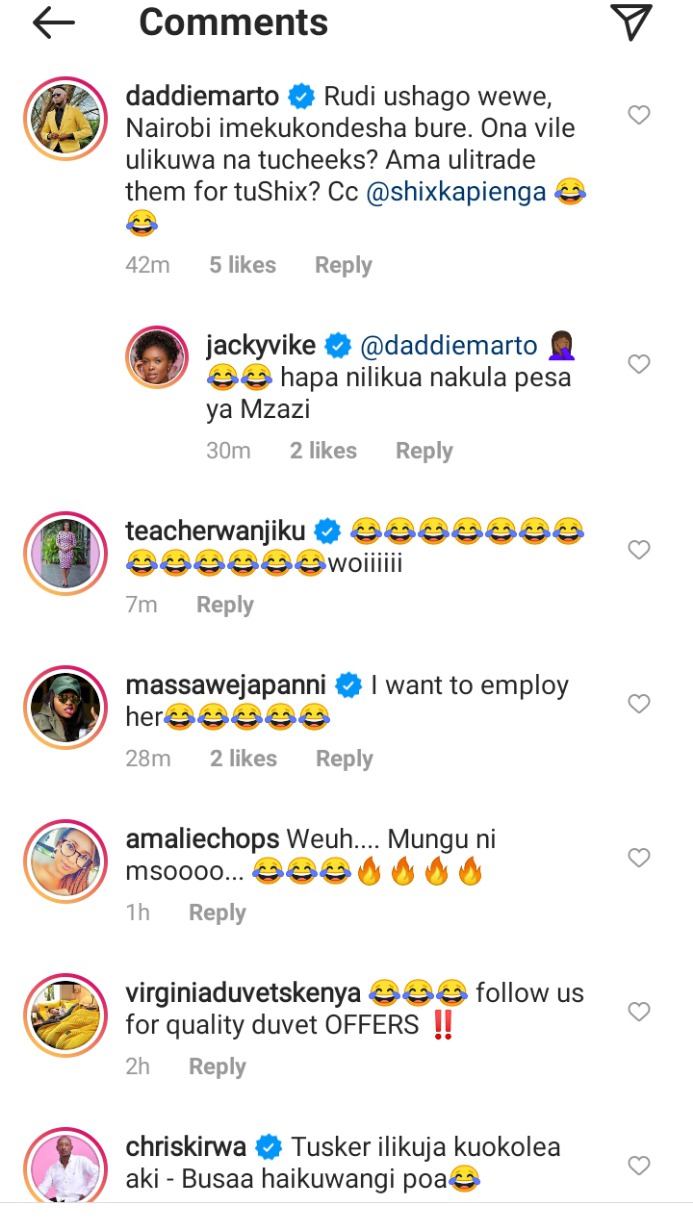This screenshot has width=693, height=1217.
Task: Like jackyvike's reply with the heart
Action: (x=639, y=365)
